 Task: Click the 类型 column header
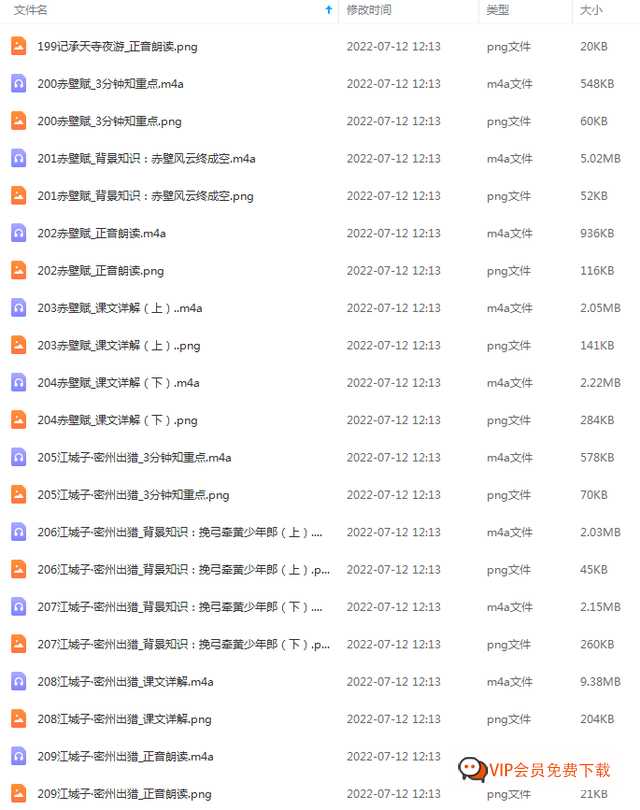[x=498, y=10]
